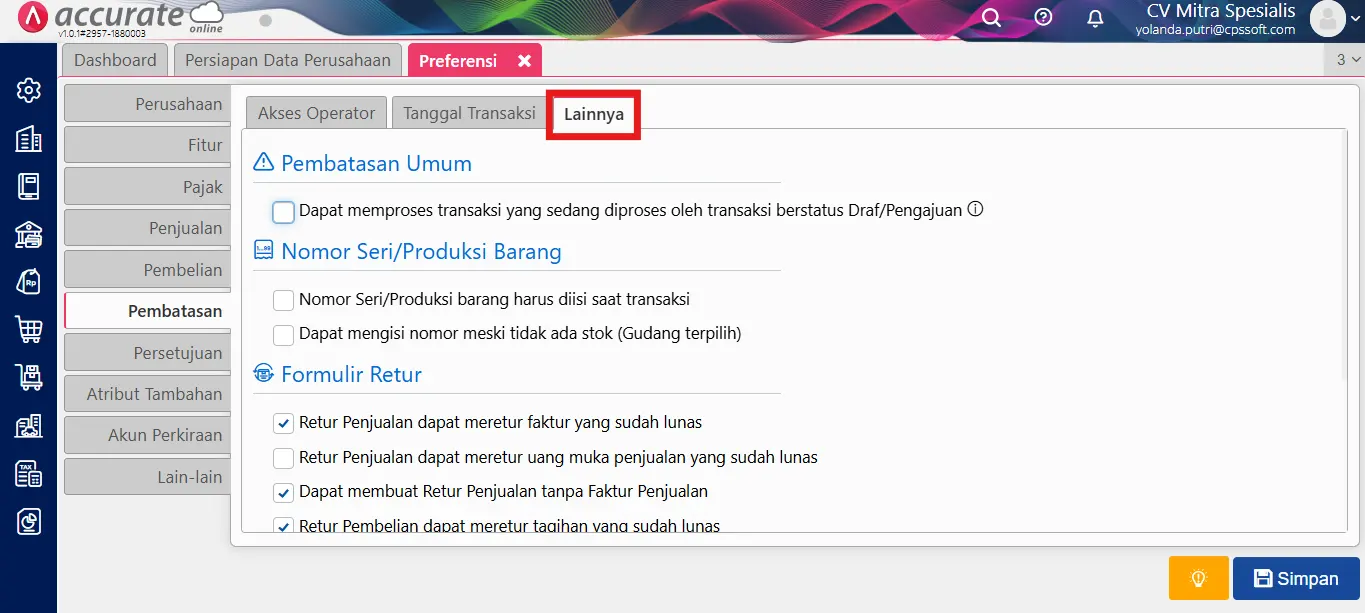1365x613 pixels.
Task: Open the settings gear in sidebar
Action: tap(29, 90)
